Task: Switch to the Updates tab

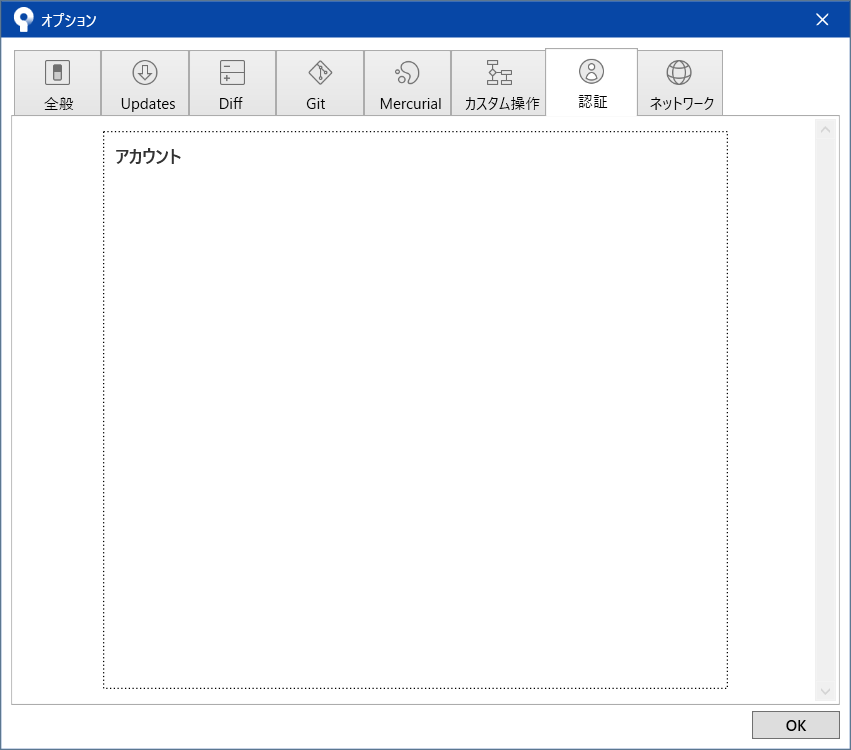Action: [x=145, y=83]
